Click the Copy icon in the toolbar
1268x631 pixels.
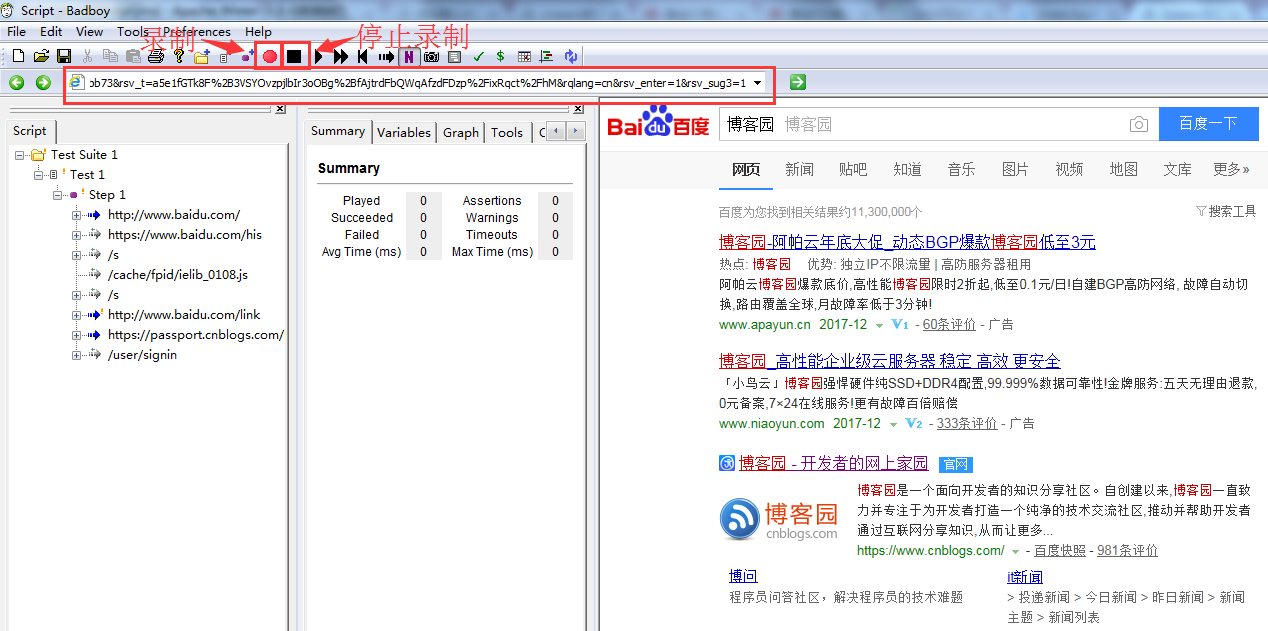(x=110, y=56)
